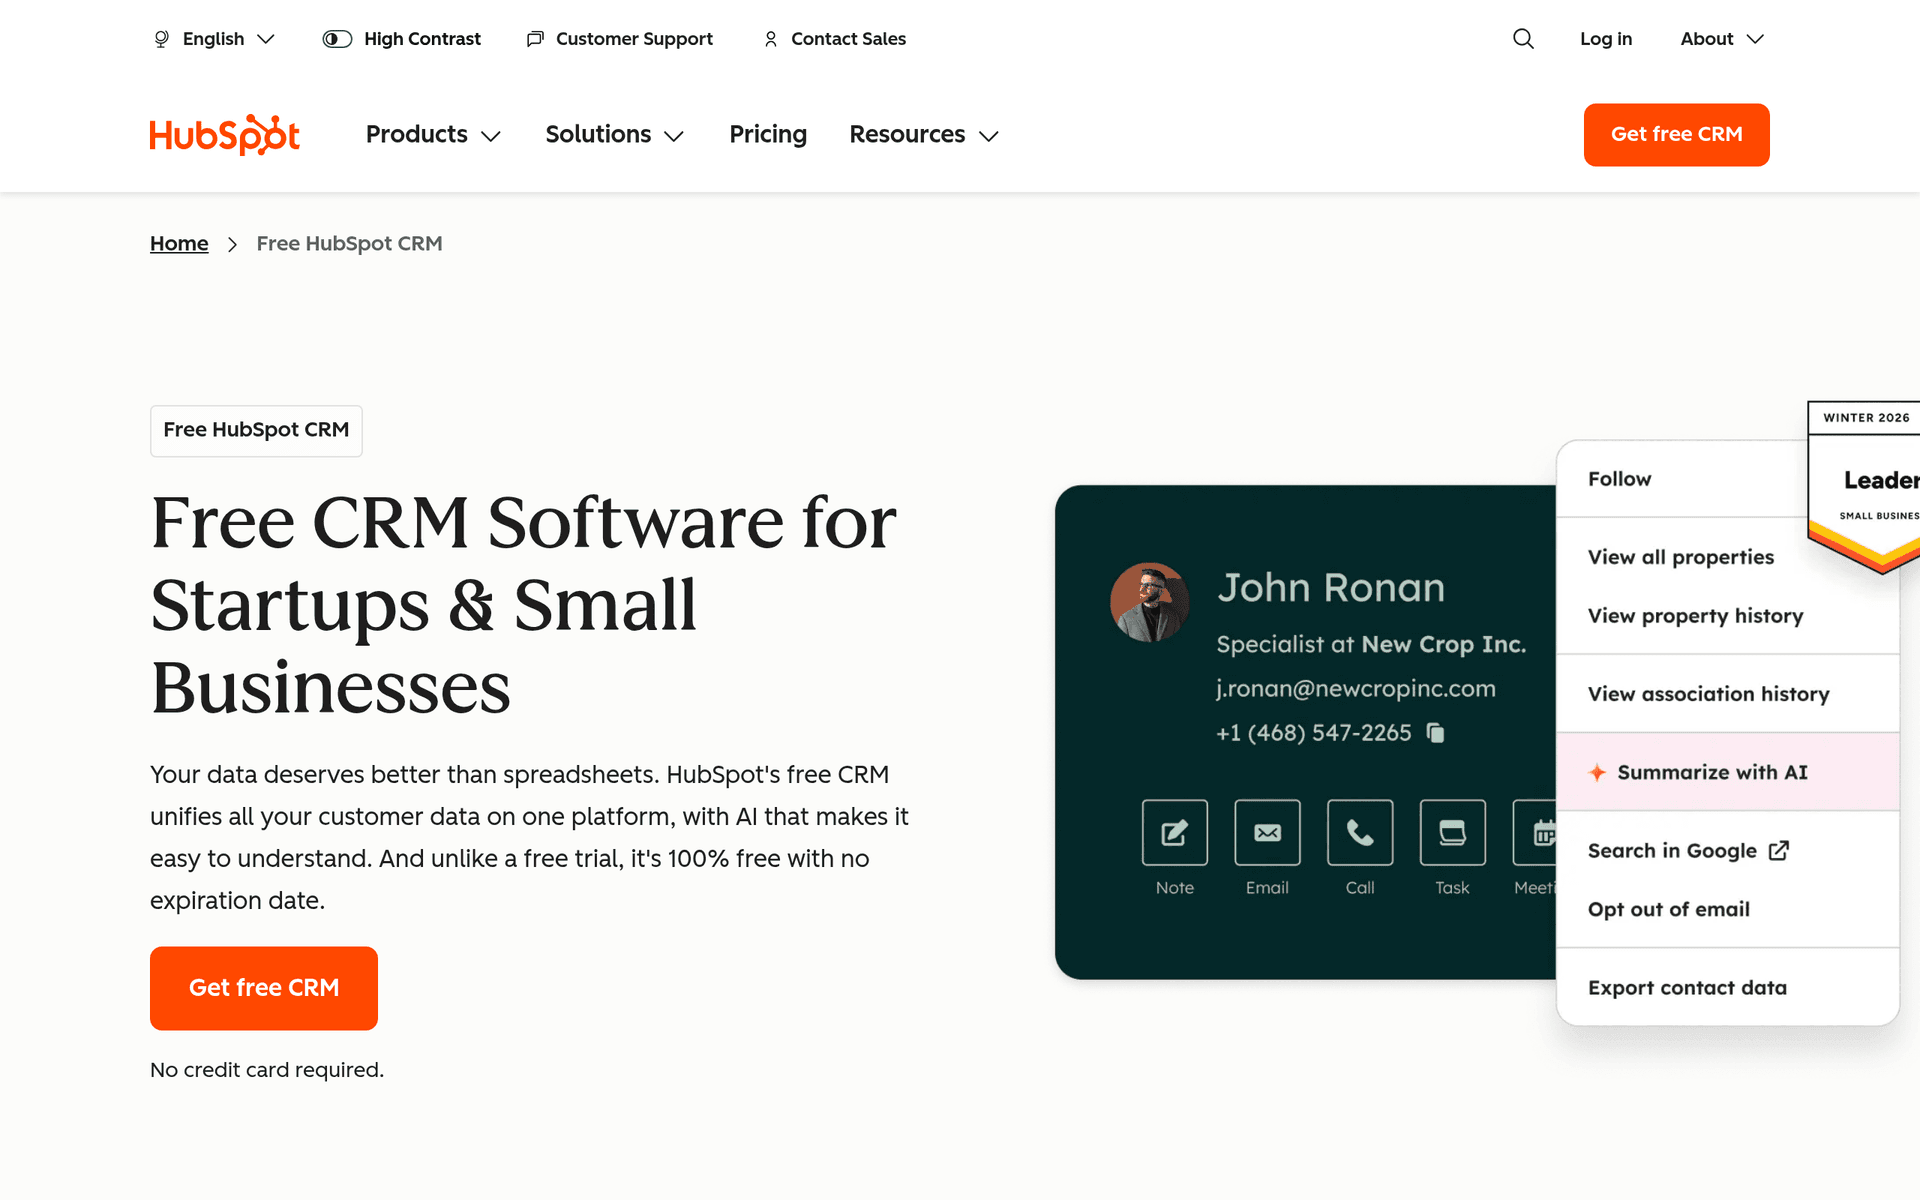Image resolution: width=1920 pixels, height=1200 pixels.
Task: Click Log in
Action: click(1605, 38)
